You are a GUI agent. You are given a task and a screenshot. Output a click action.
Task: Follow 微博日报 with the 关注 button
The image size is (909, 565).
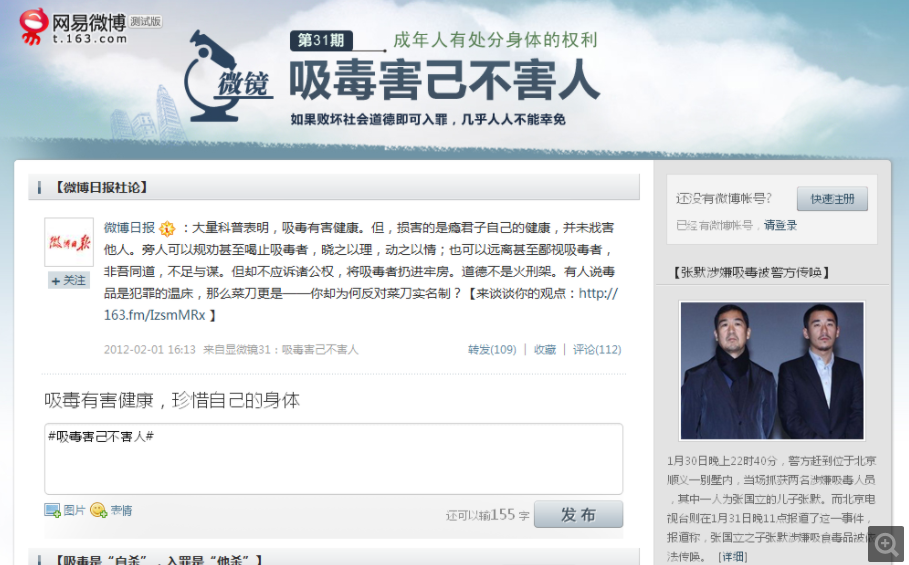click(x=69, y=280)
